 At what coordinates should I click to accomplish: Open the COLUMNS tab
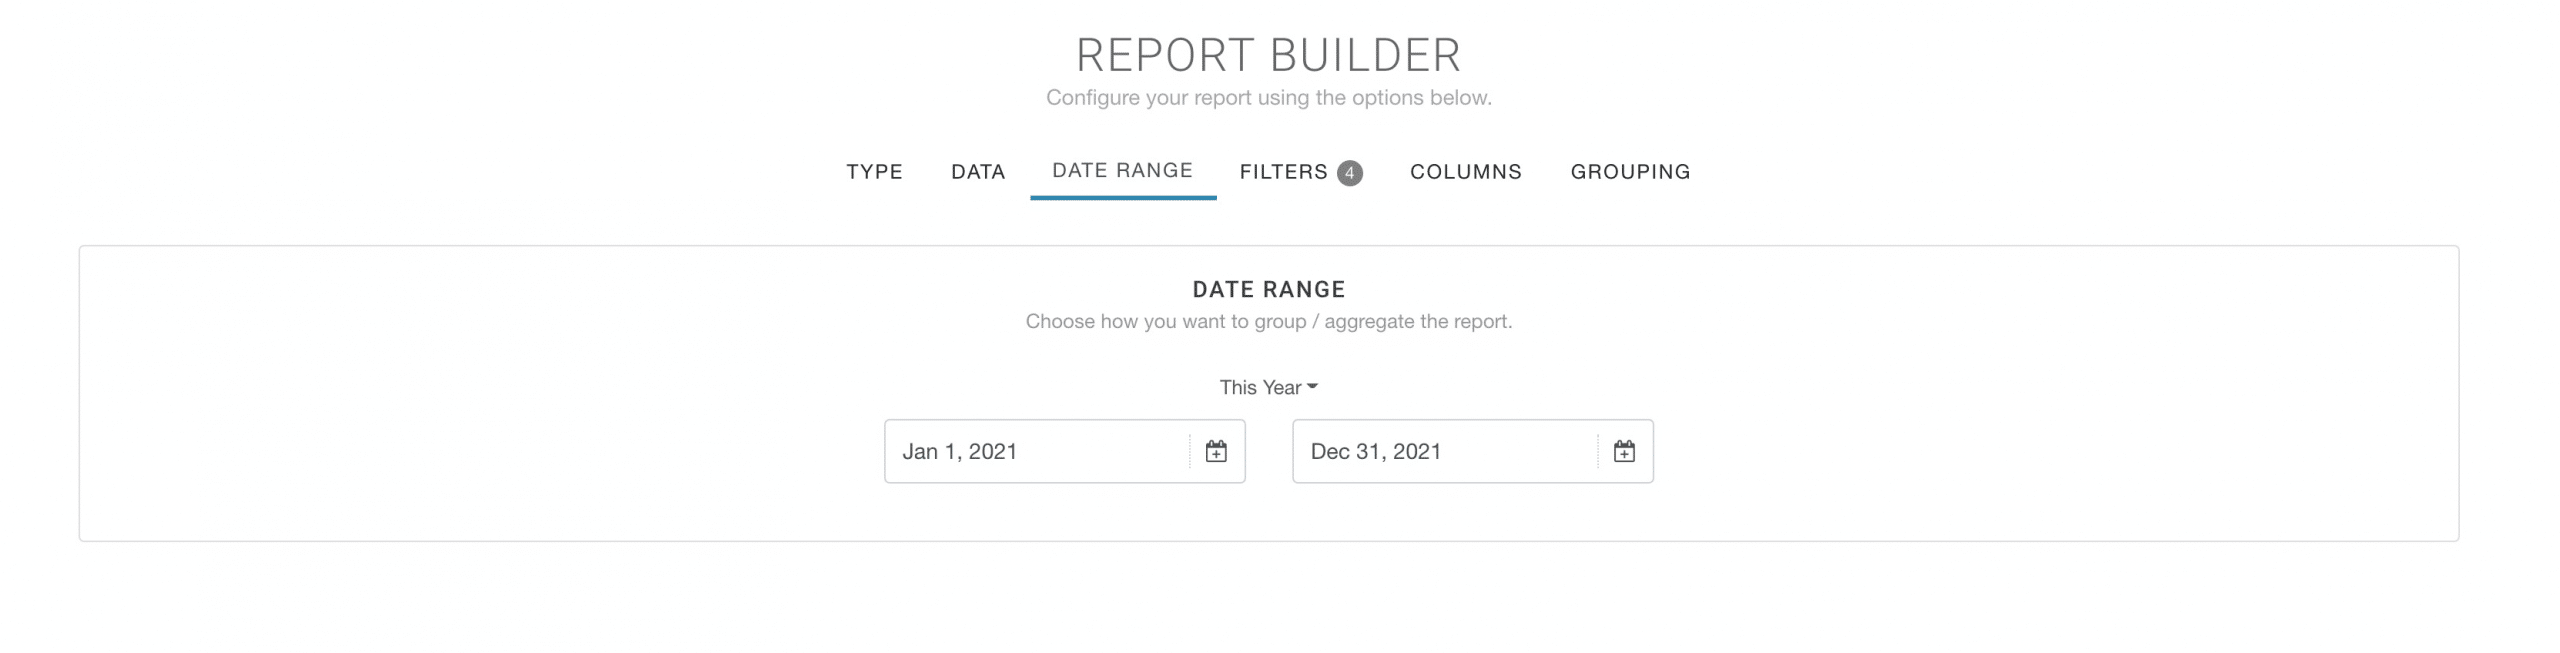pos(1465,172)
